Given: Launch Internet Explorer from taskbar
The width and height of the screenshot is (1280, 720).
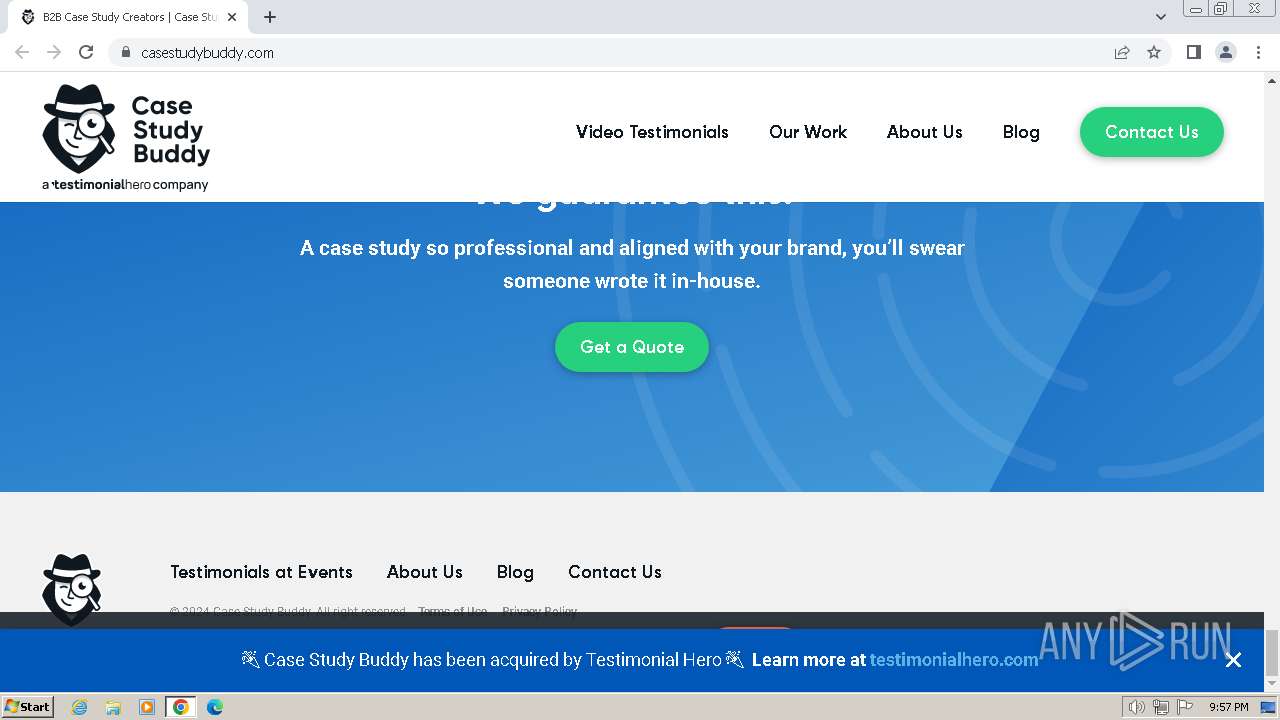Looking at the screenshot, I should pyautogui.click(x=79, y=707).
